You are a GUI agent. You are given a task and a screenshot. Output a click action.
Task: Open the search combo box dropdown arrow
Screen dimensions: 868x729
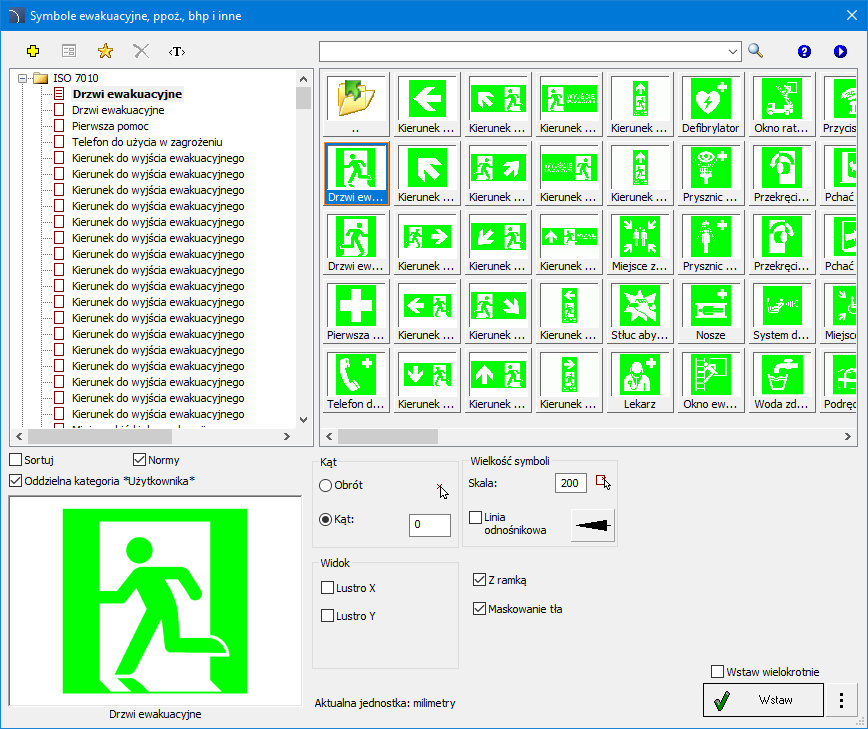pos(733,51)
